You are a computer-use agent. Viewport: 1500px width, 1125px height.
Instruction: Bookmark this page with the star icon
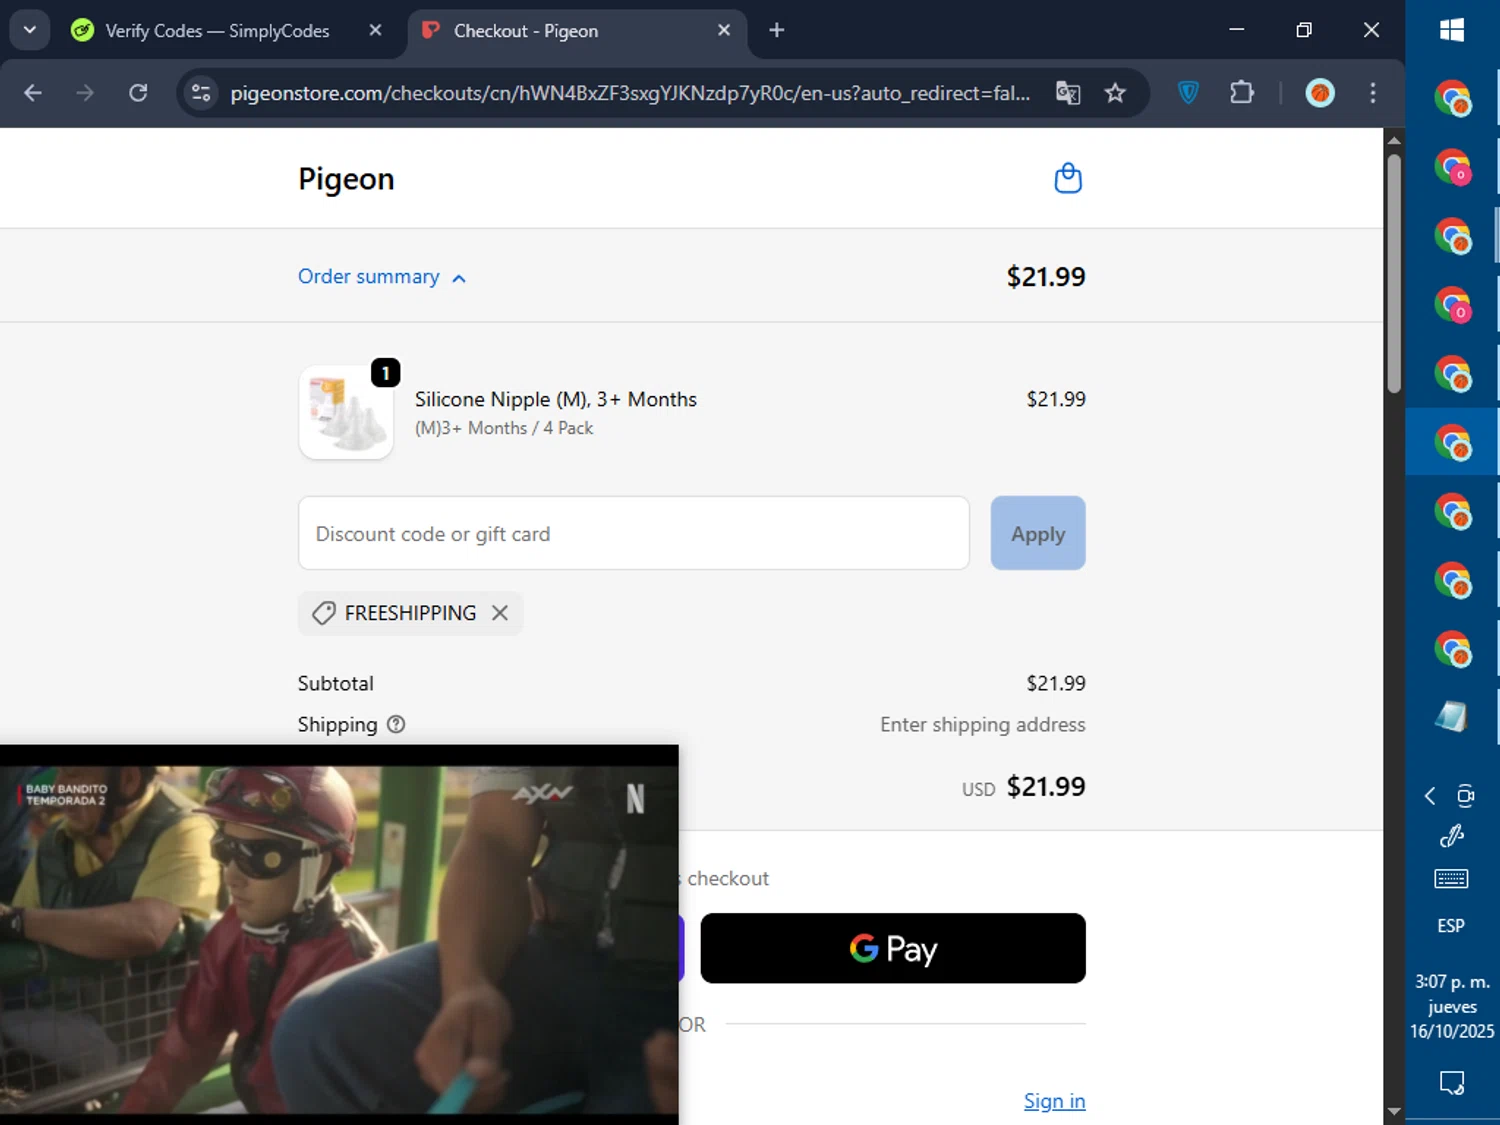click(1115, 93)
